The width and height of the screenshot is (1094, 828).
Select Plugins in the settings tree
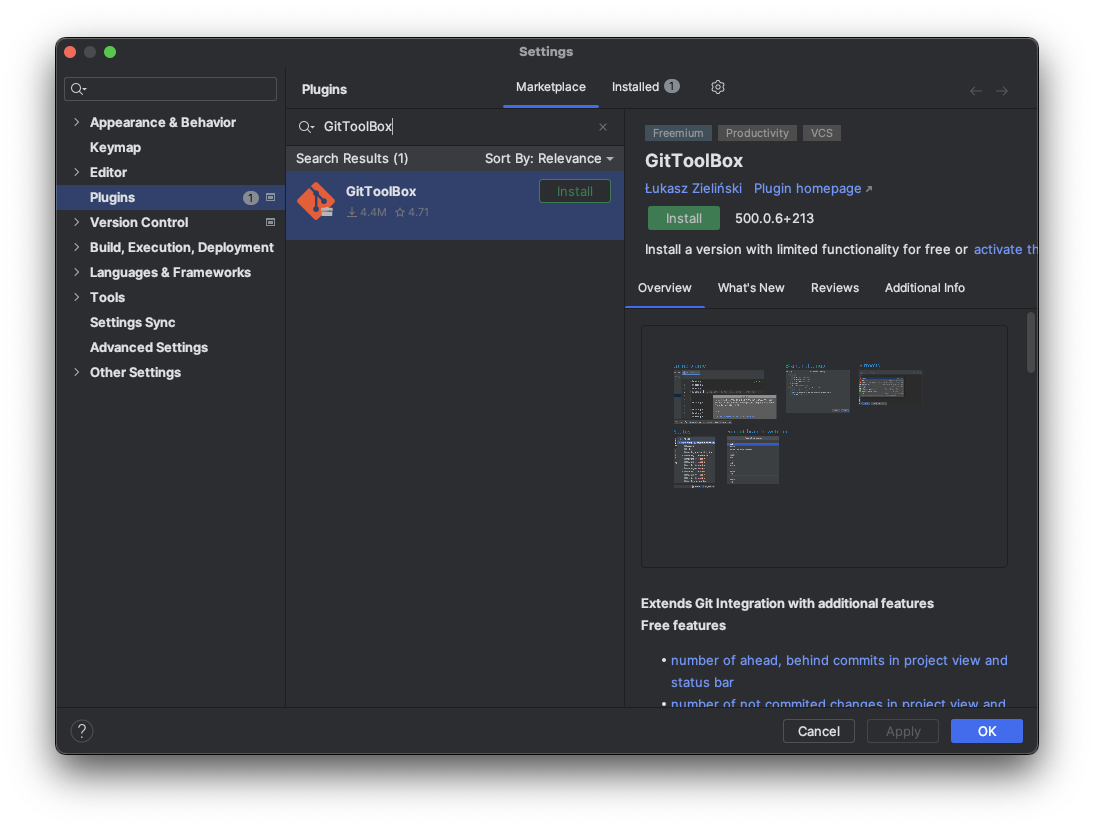pyautogui.click(x=171, y=197)
